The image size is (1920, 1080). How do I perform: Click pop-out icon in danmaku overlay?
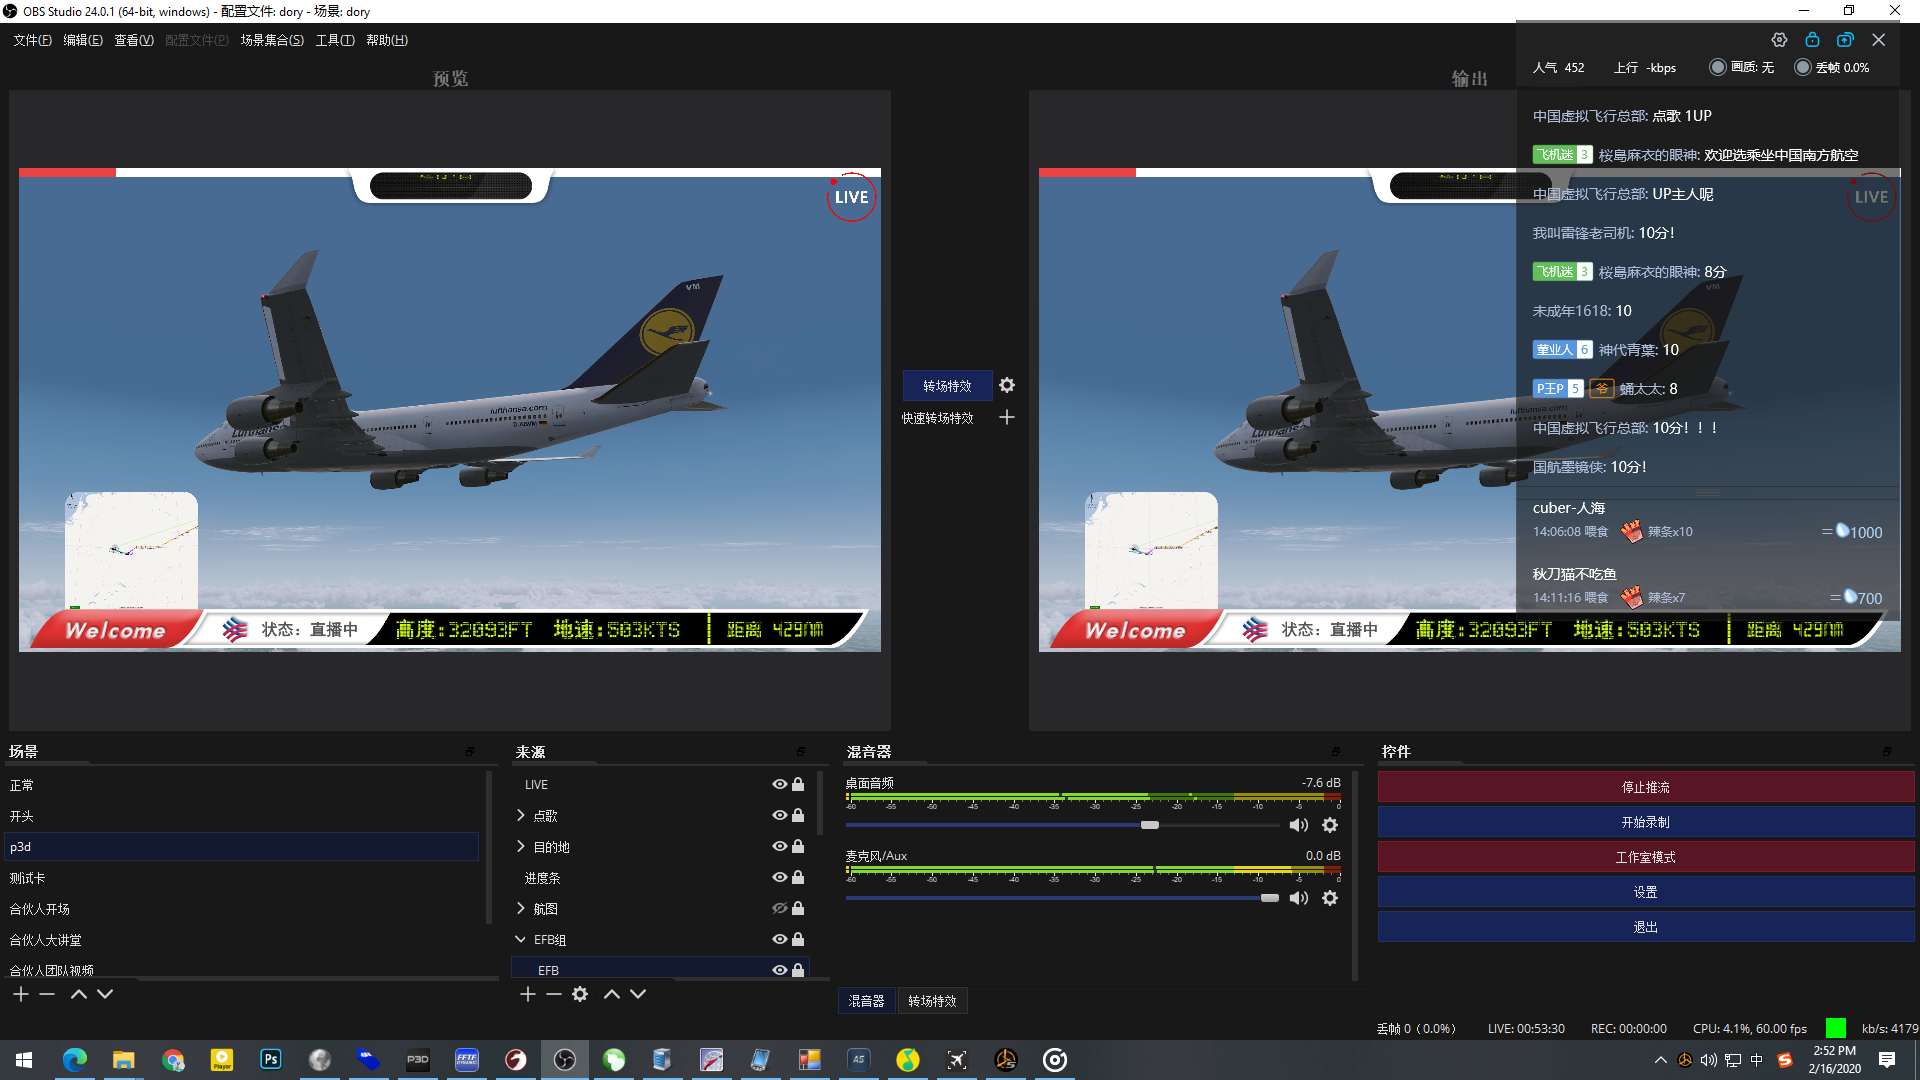[1845, 40]
